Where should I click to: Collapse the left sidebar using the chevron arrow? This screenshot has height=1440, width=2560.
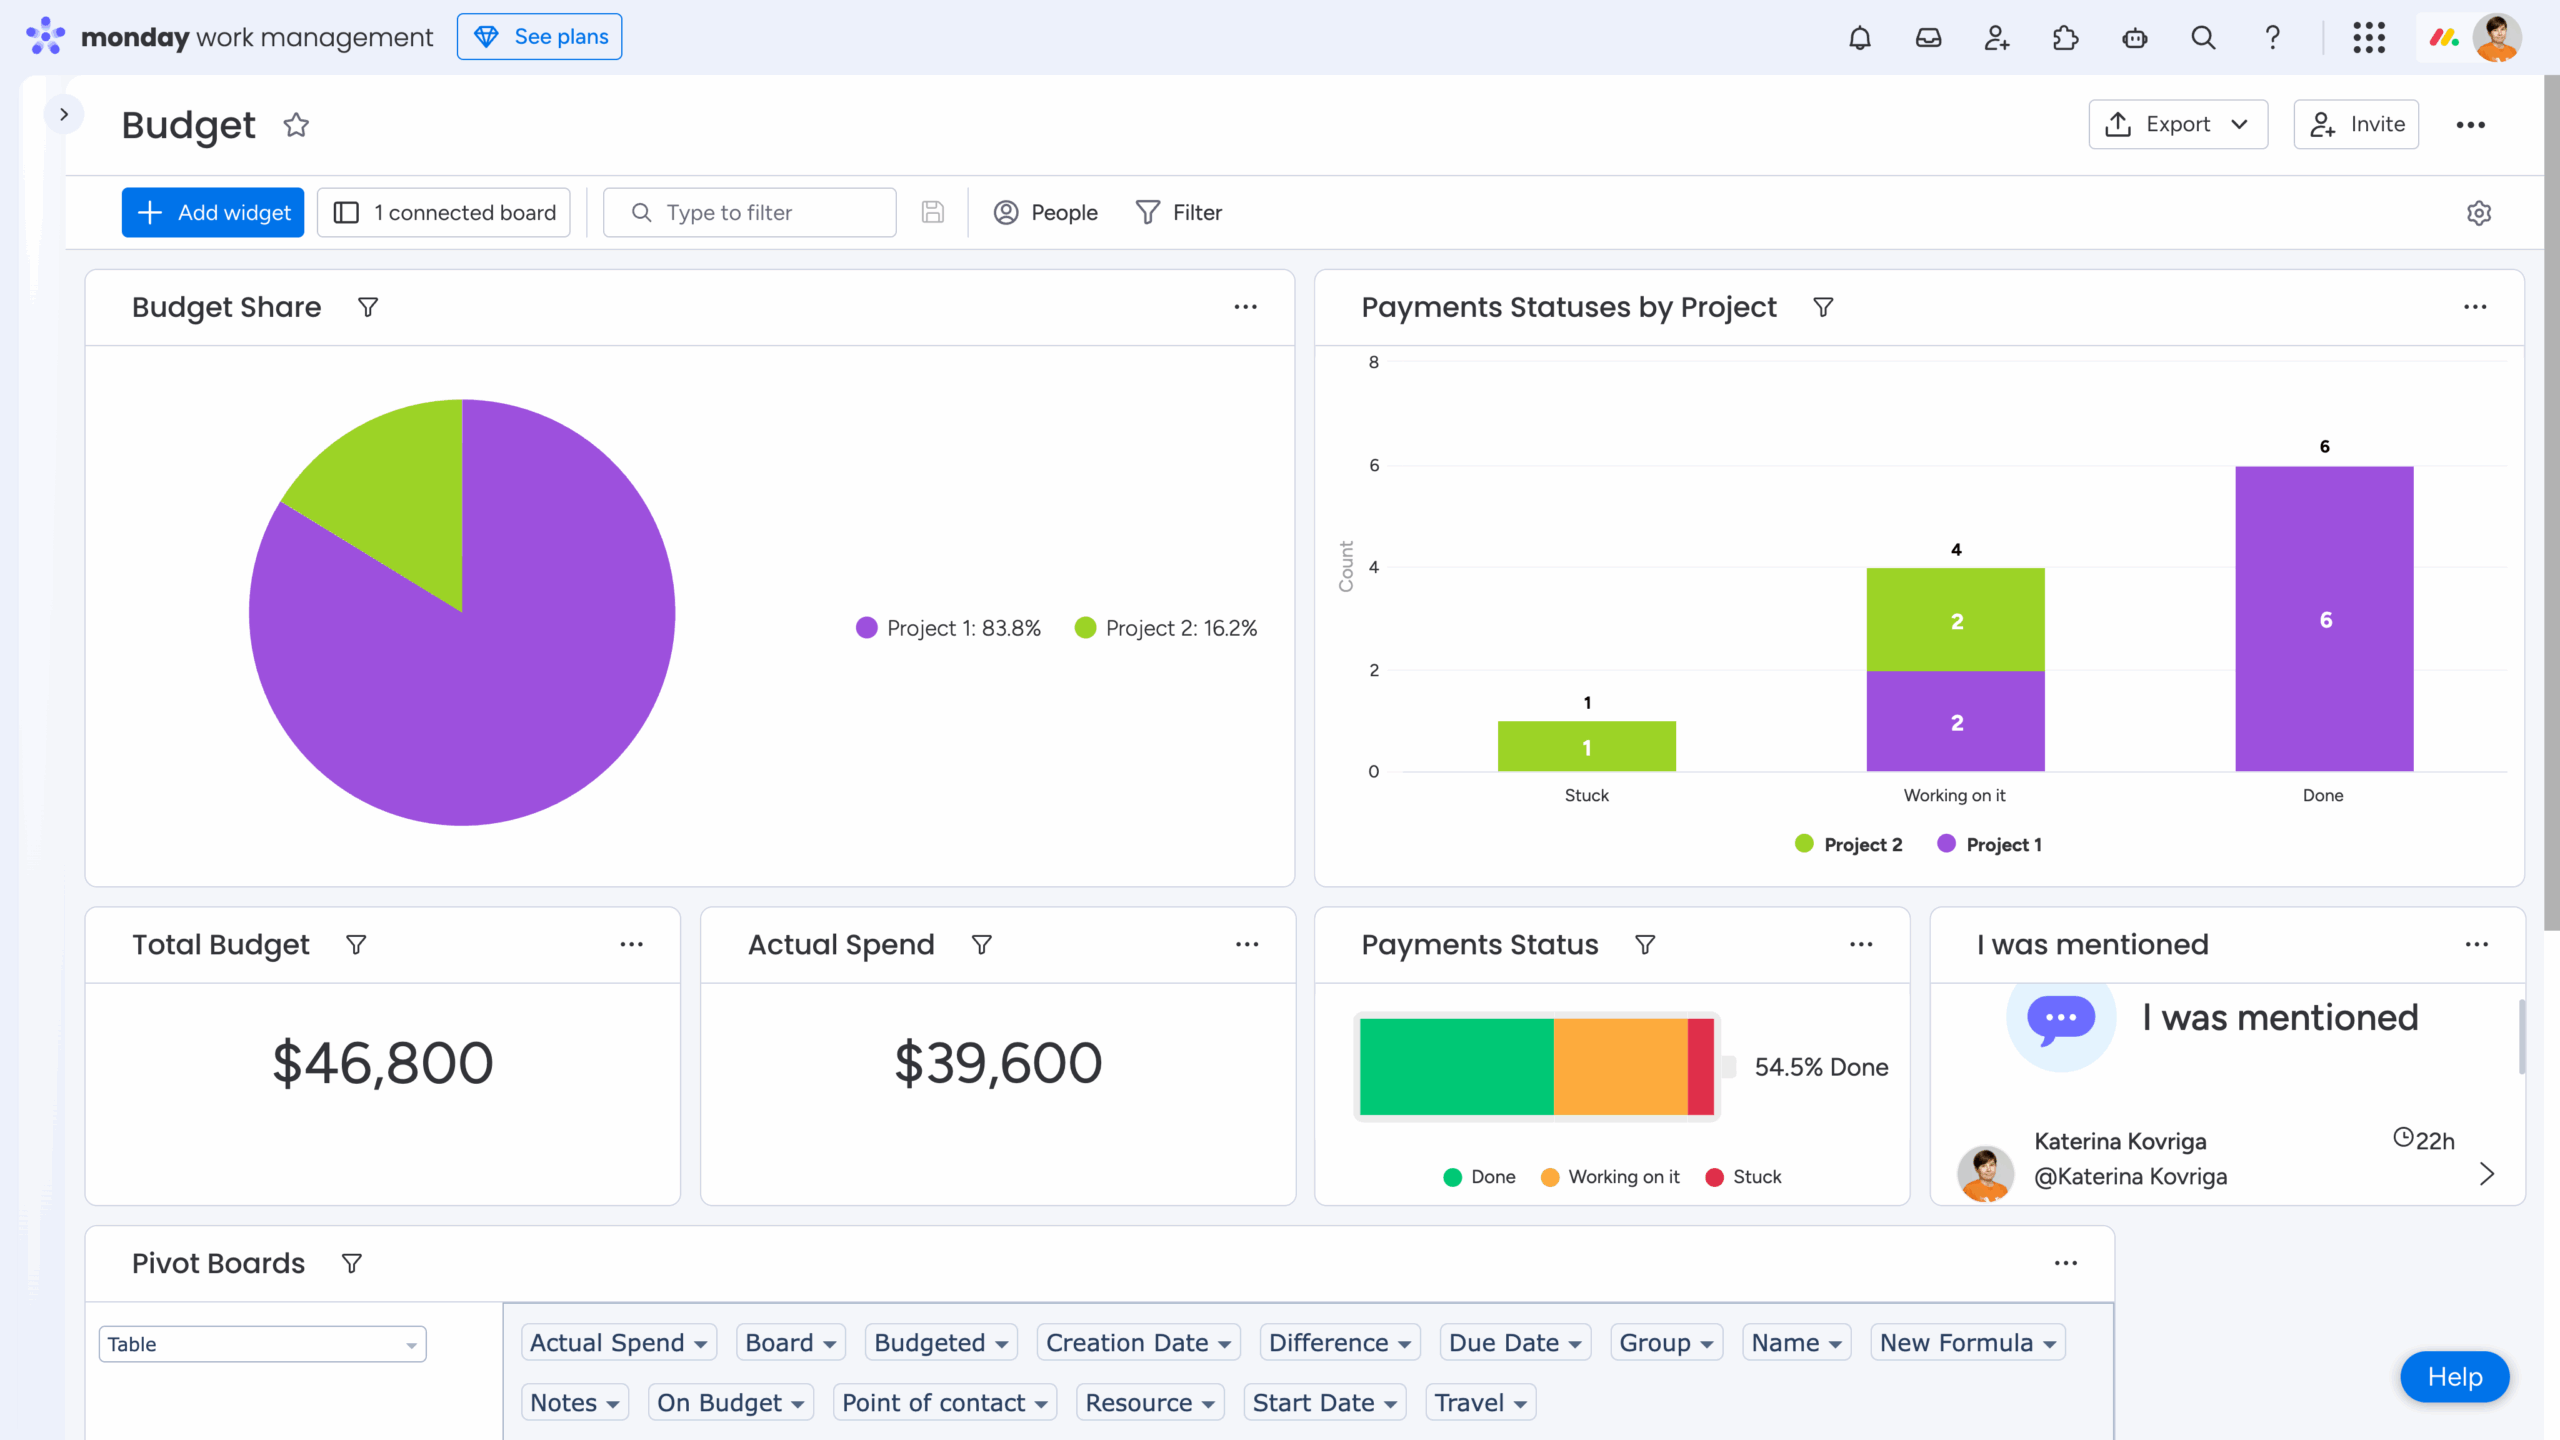point(65,113)
